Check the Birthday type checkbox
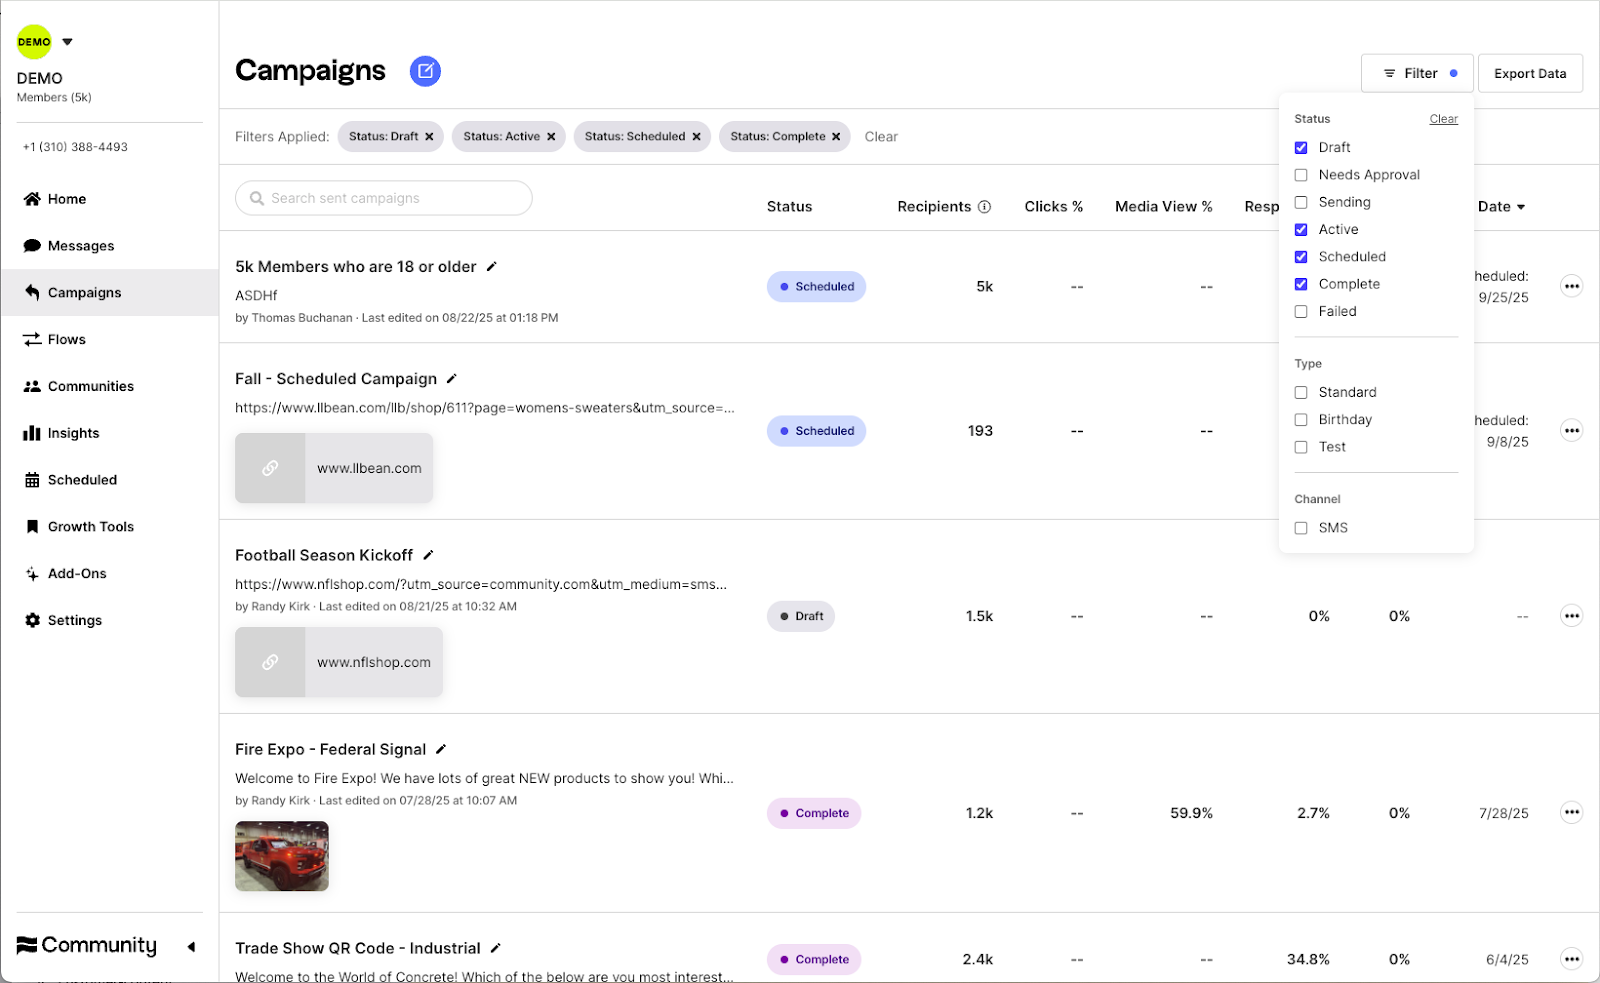Image resolution: width=1600 pixels, height=983 pixels. point(1301,420)
